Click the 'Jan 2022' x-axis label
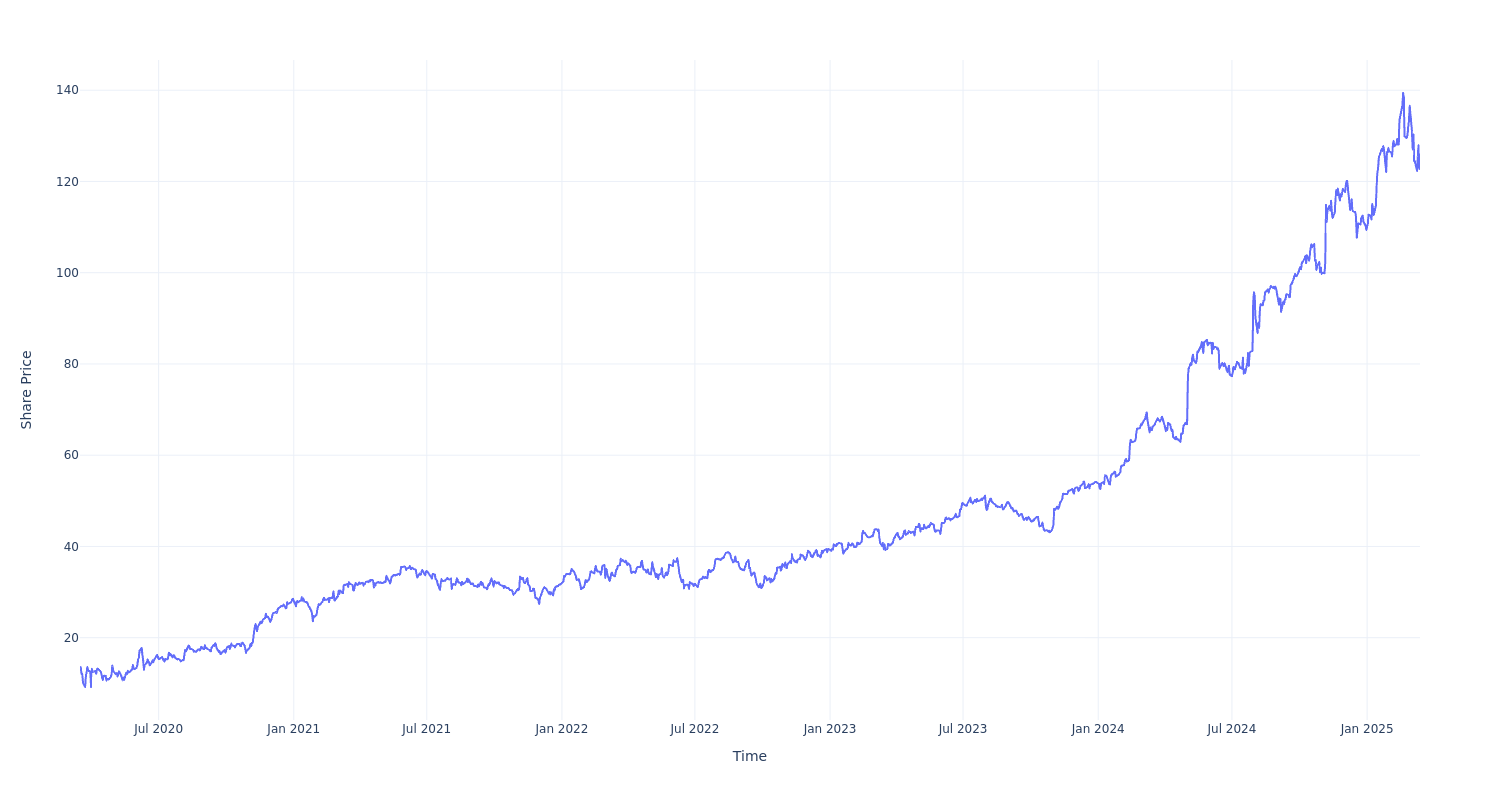 pos(561,729)
